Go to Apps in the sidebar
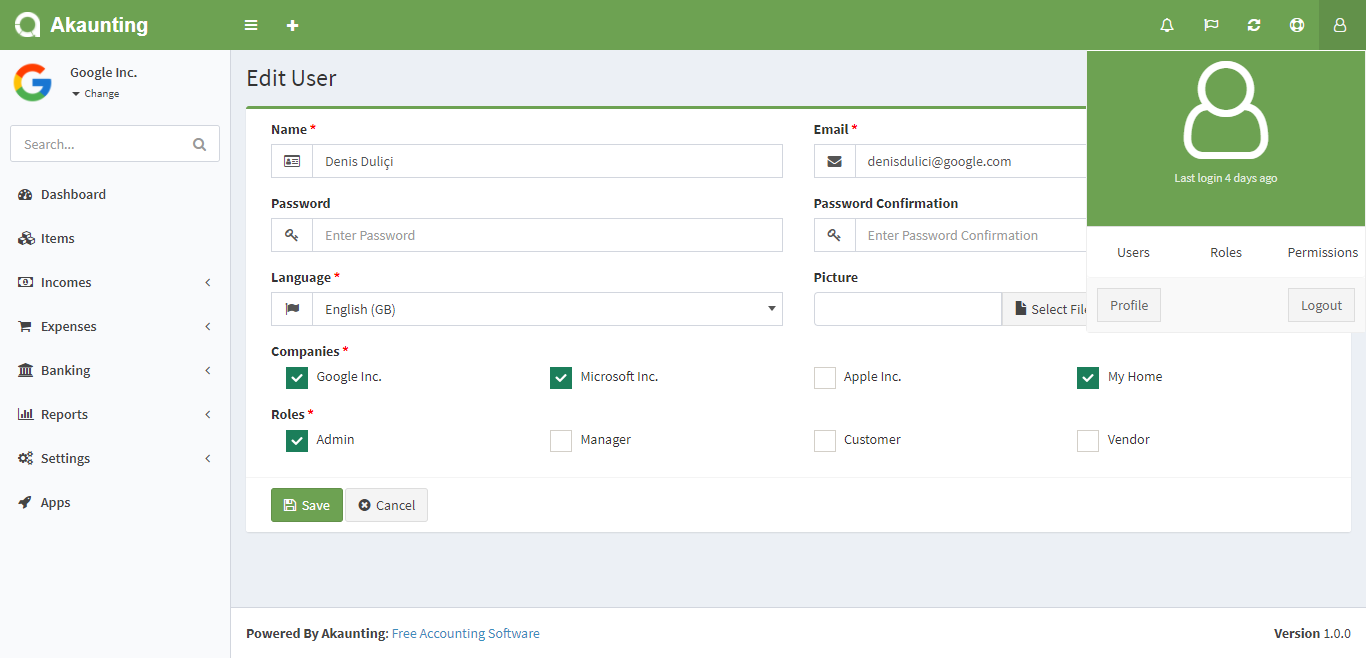Image resolution: width=1366 pixels, height=658 pixels. coord(55,502)
